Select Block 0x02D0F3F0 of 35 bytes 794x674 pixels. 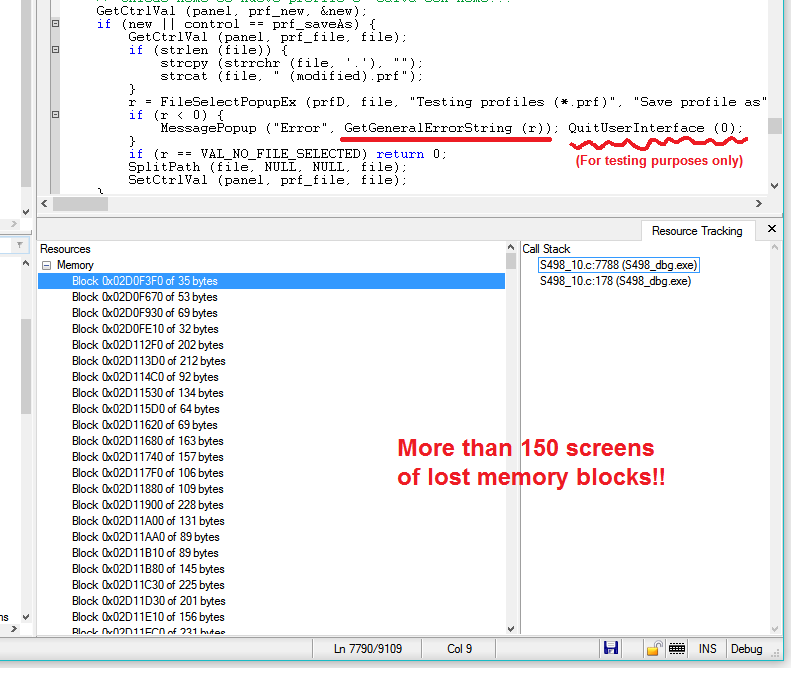point(272,283)
